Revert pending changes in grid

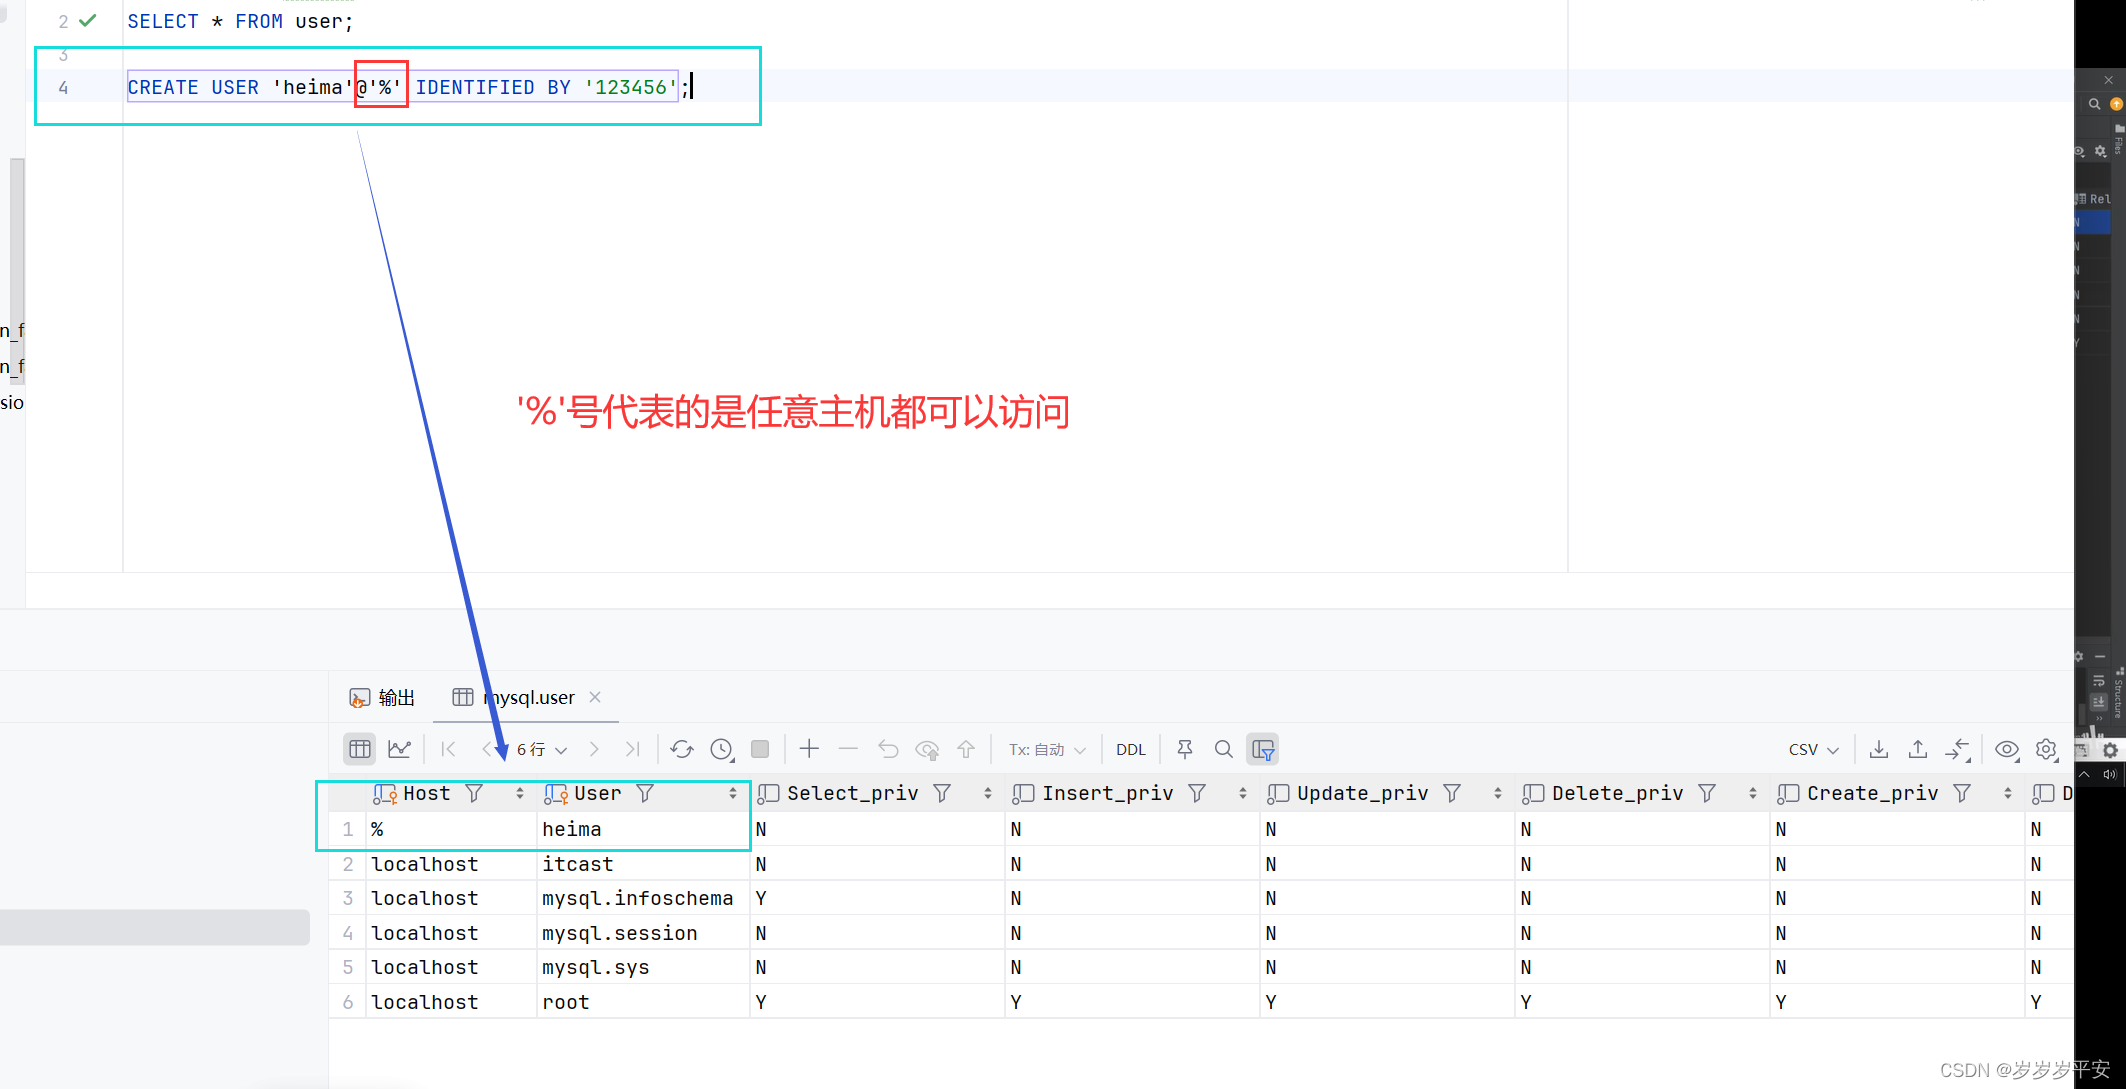(x=888, y=749)
